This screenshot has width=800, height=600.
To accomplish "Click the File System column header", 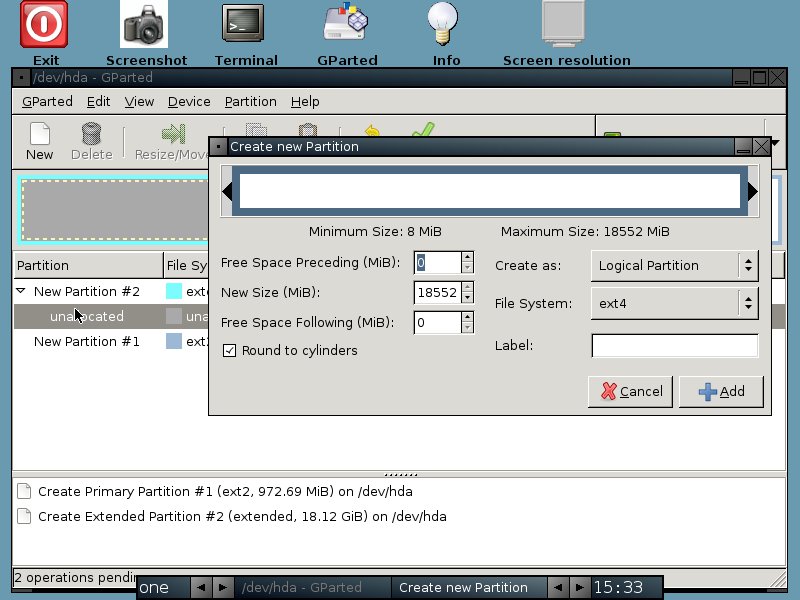I will (x=187, y=265).
